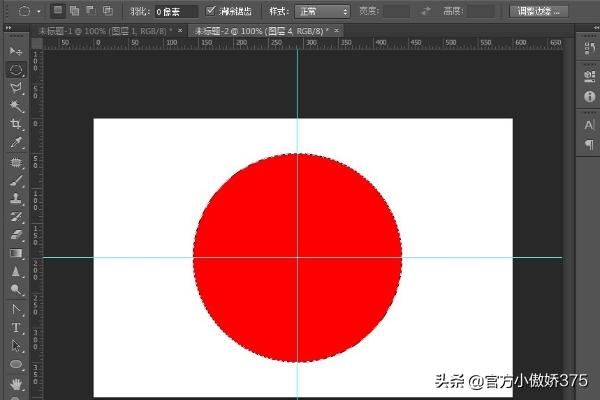Screen dimensions: 600x400
Task: Select the Clone Stamp tool
Action: click(16, 198)
